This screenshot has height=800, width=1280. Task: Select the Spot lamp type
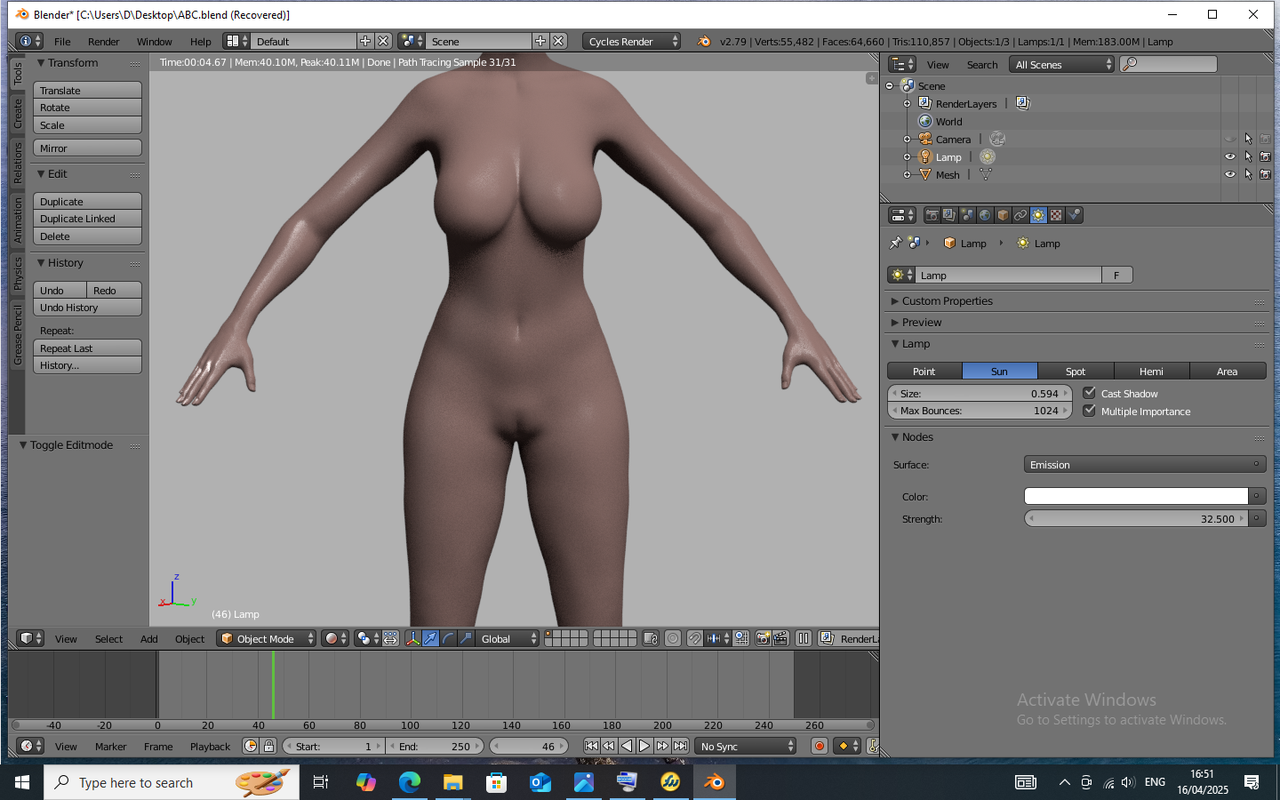coord(1076,371)
